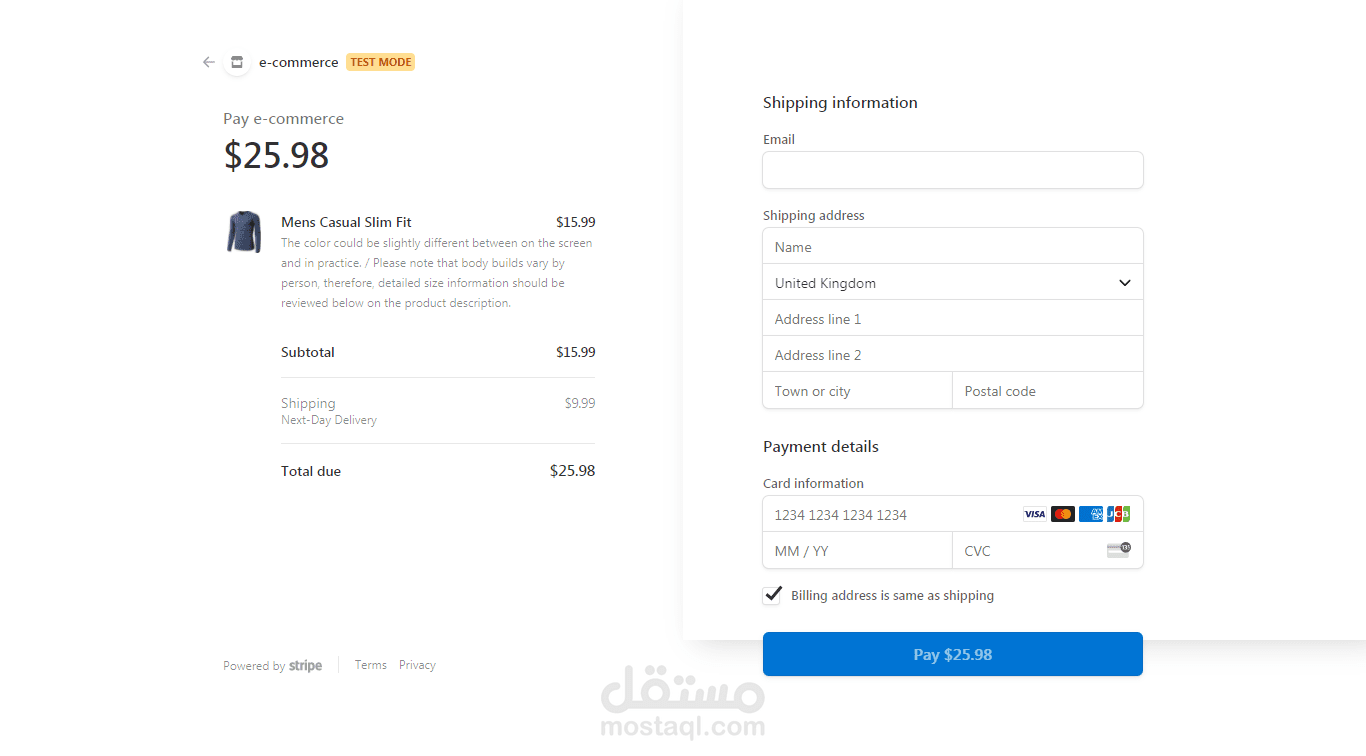Click the Postal code field

coord(1047,391)
